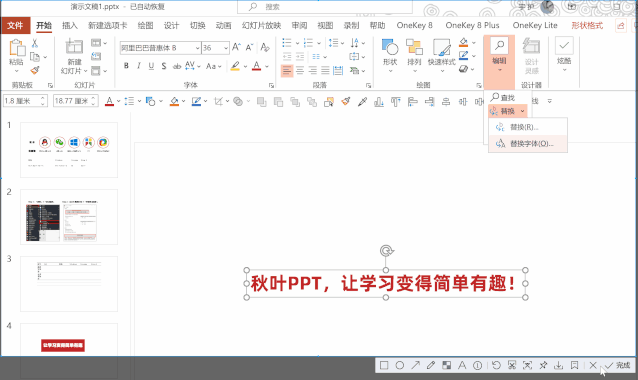Click the 粘贴 paste icon

[16, 48]
